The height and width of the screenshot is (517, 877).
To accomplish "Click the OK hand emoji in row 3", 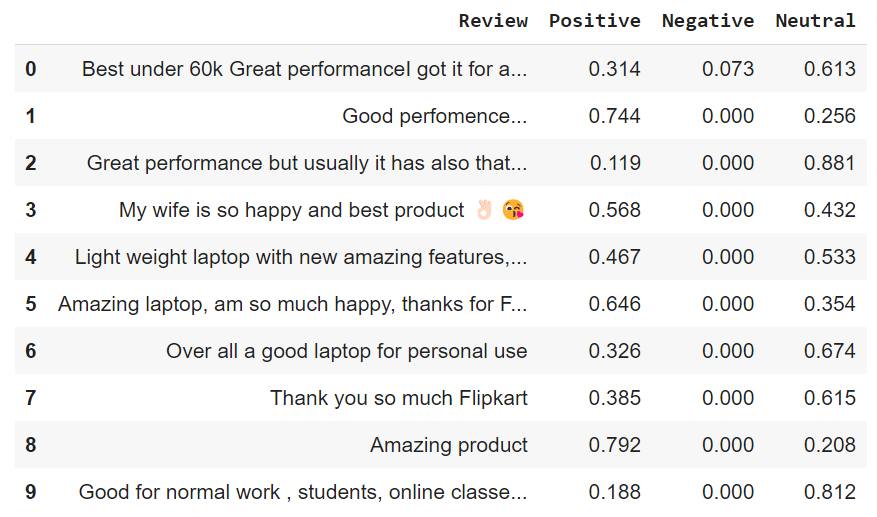I will pyautogui.click(x=484, y=210).
